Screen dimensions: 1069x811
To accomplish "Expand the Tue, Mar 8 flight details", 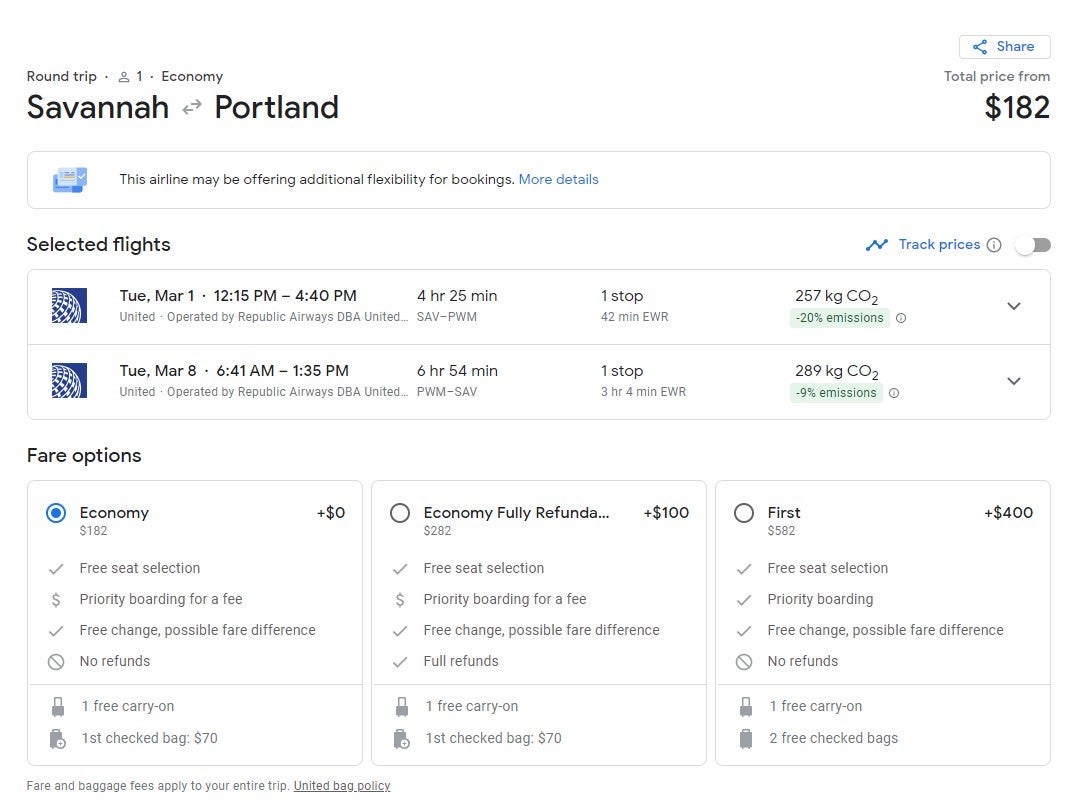I will [1013, 381].
